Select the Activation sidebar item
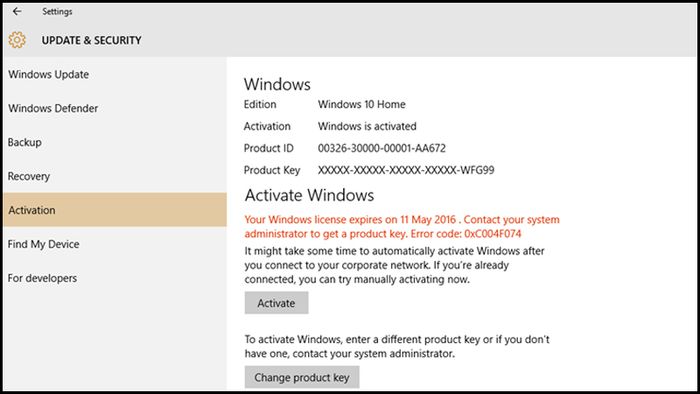Screen dimensions: 700x394 click(x=115, y=210)
